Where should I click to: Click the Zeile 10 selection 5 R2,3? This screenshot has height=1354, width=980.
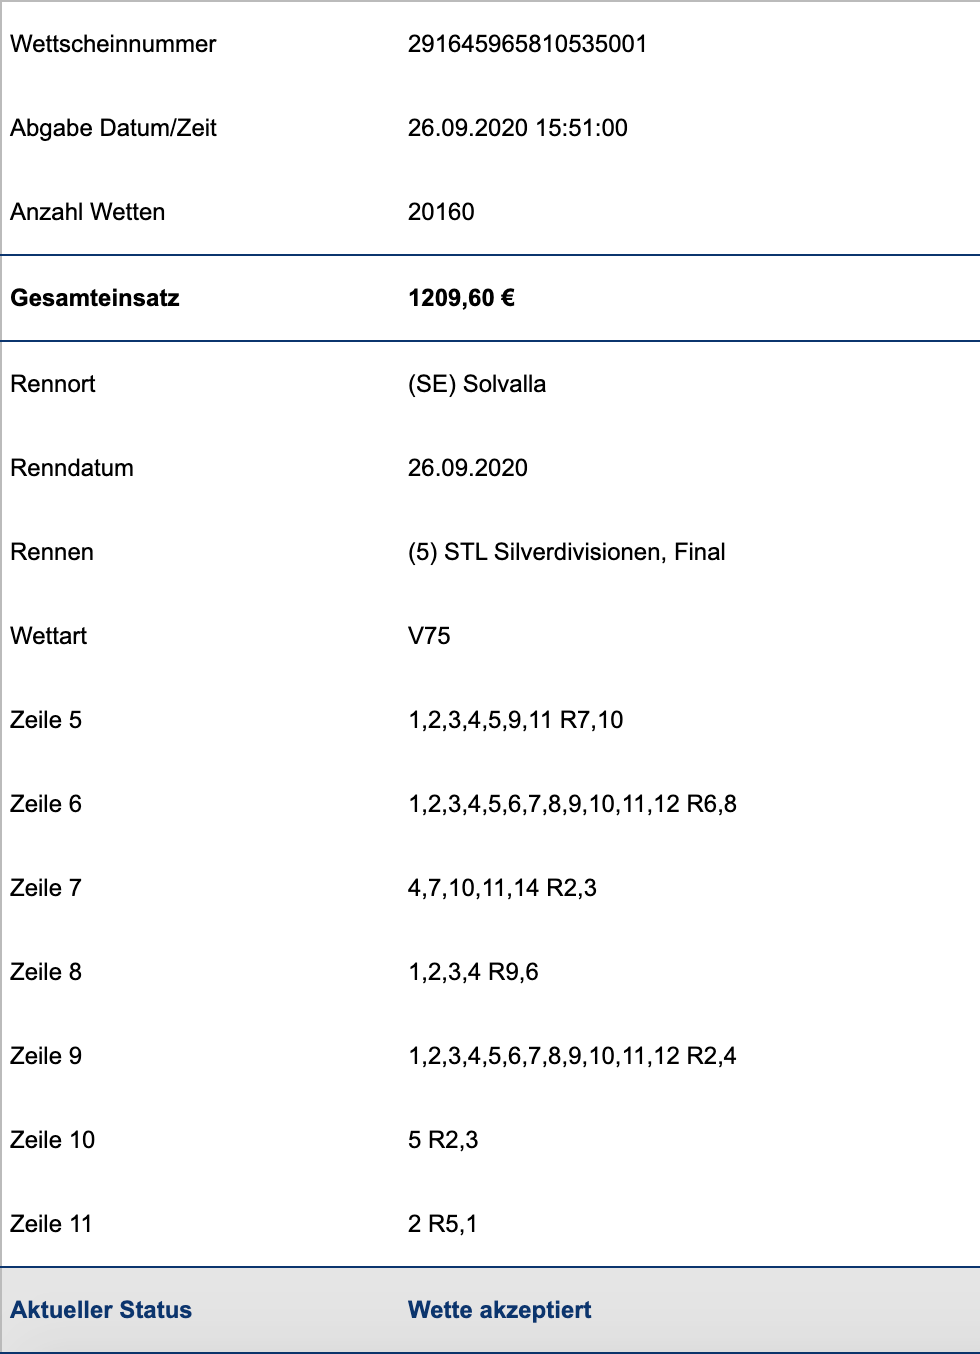click(443, 1140)
